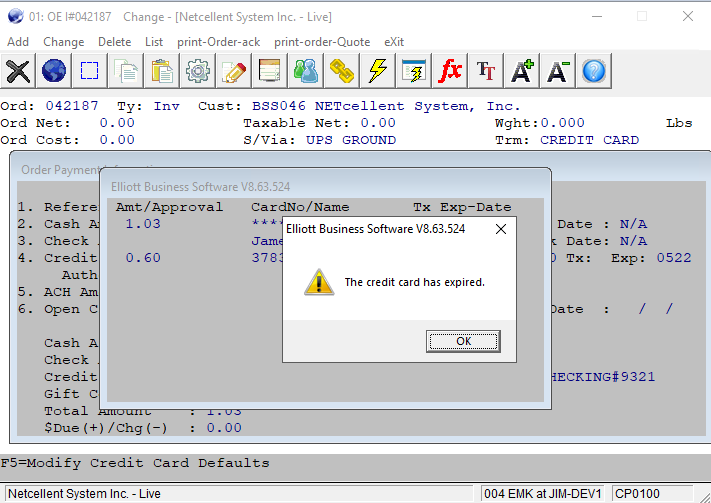Image resolution: width=711 pixels, height=503 pixels.
Task: Click Netcellent System Inc. - Live status text
Action: click(x=84, y=493)
